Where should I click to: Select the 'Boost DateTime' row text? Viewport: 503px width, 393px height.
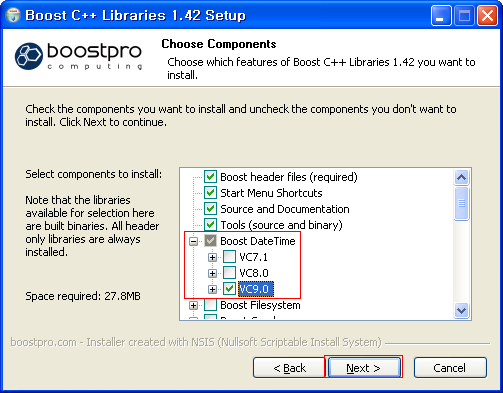(258, 241)
